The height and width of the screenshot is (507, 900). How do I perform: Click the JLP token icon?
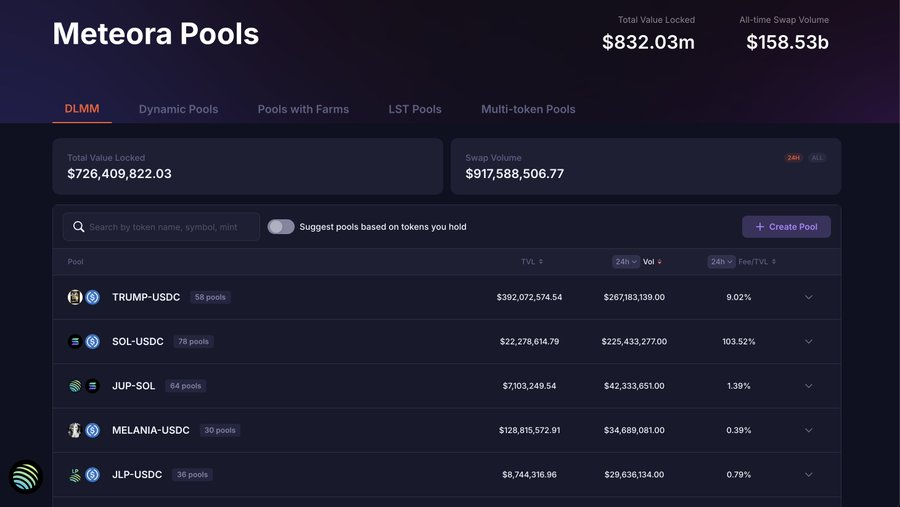[x=75, y=474]
